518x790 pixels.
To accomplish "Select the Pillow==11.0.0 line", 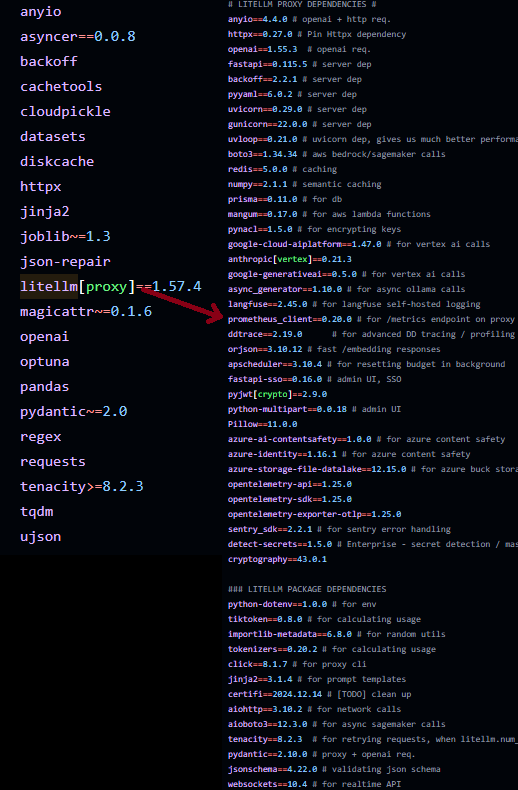I will click(262, 424).
